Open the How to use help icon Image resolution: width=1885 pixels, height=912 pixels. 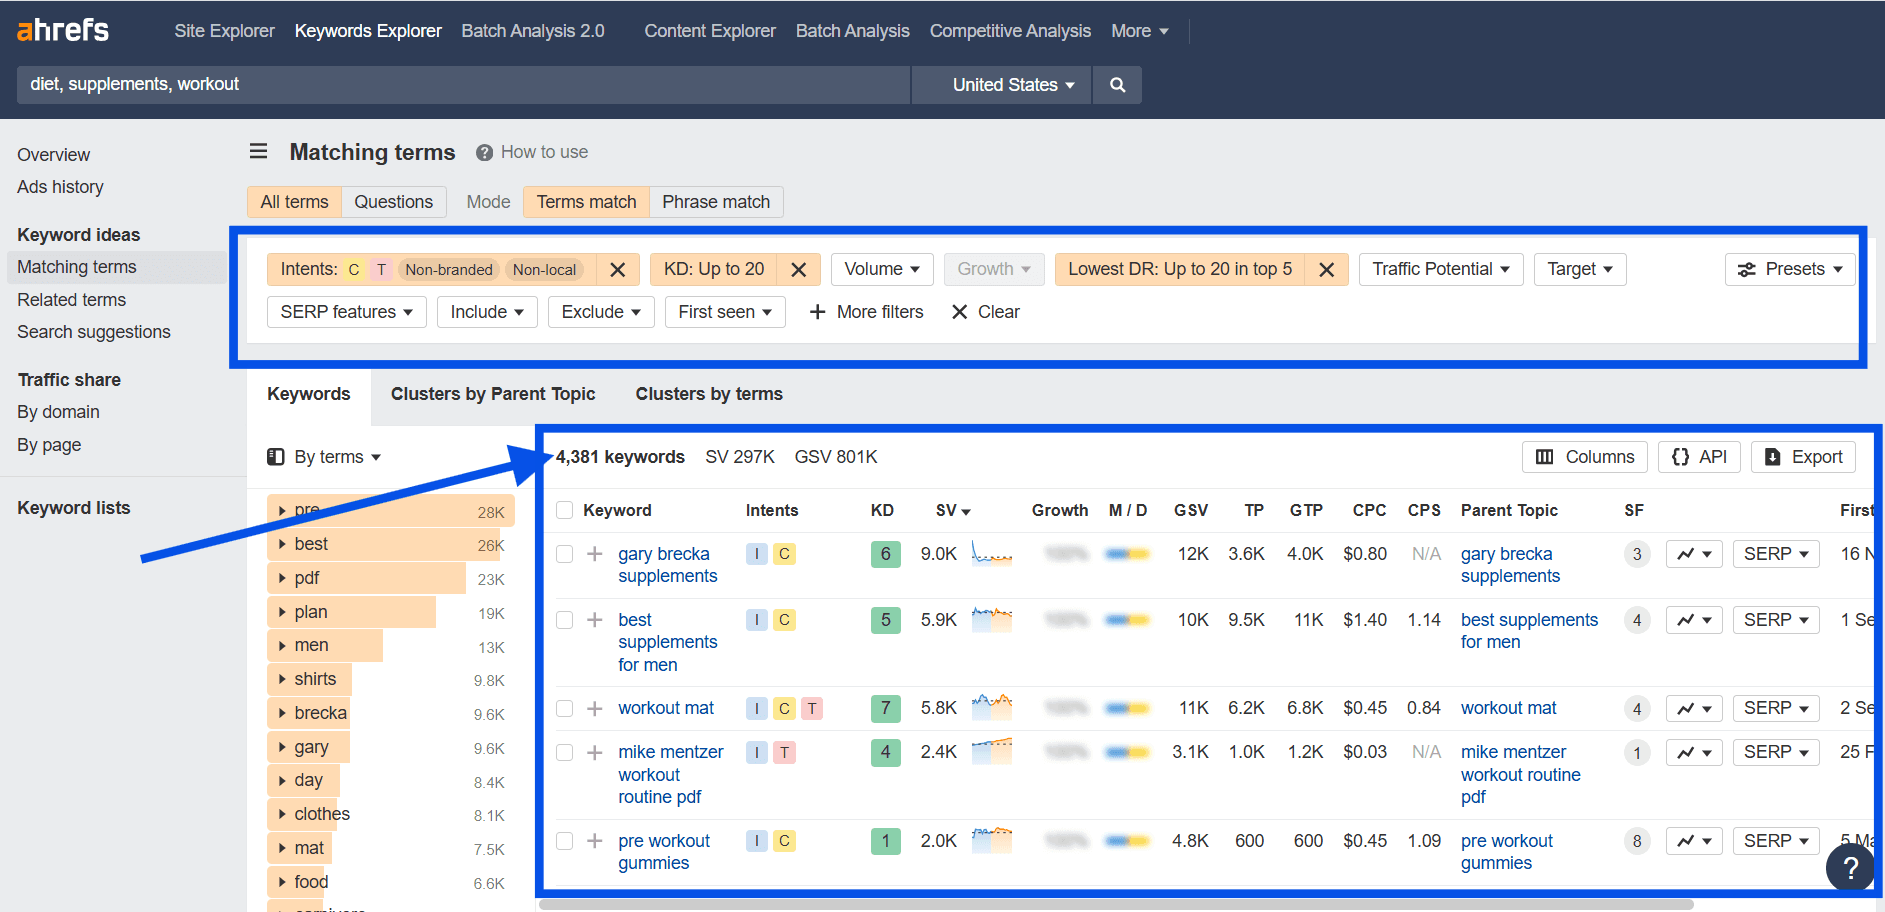[x=484, y=152]
